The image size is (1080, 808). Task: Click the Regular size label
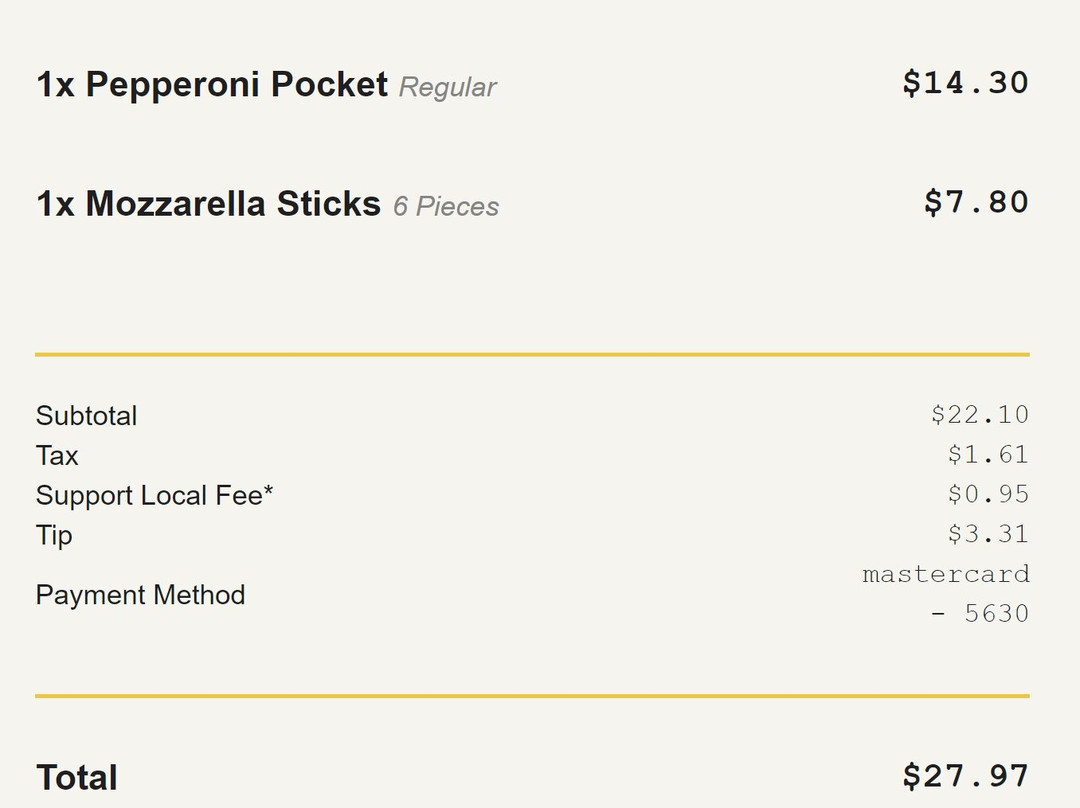447,87
